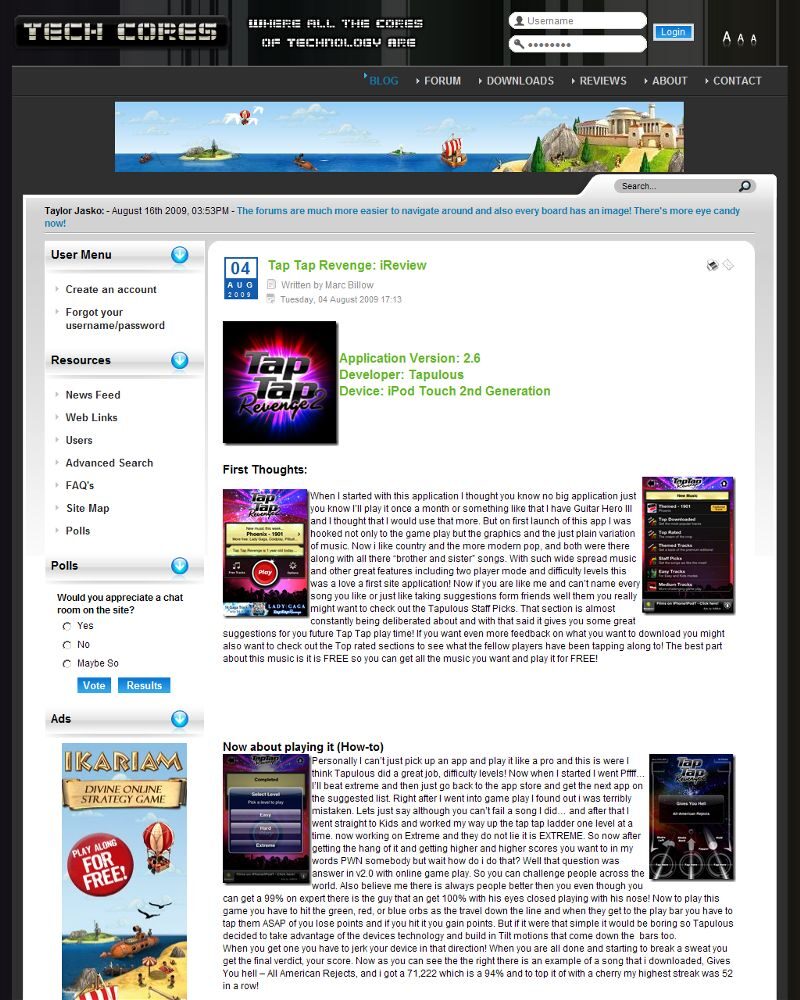The image size is (800, 1000).
Task: Select the Maybe So poll option
Action: pyautogui.click(x=66, y=663)
